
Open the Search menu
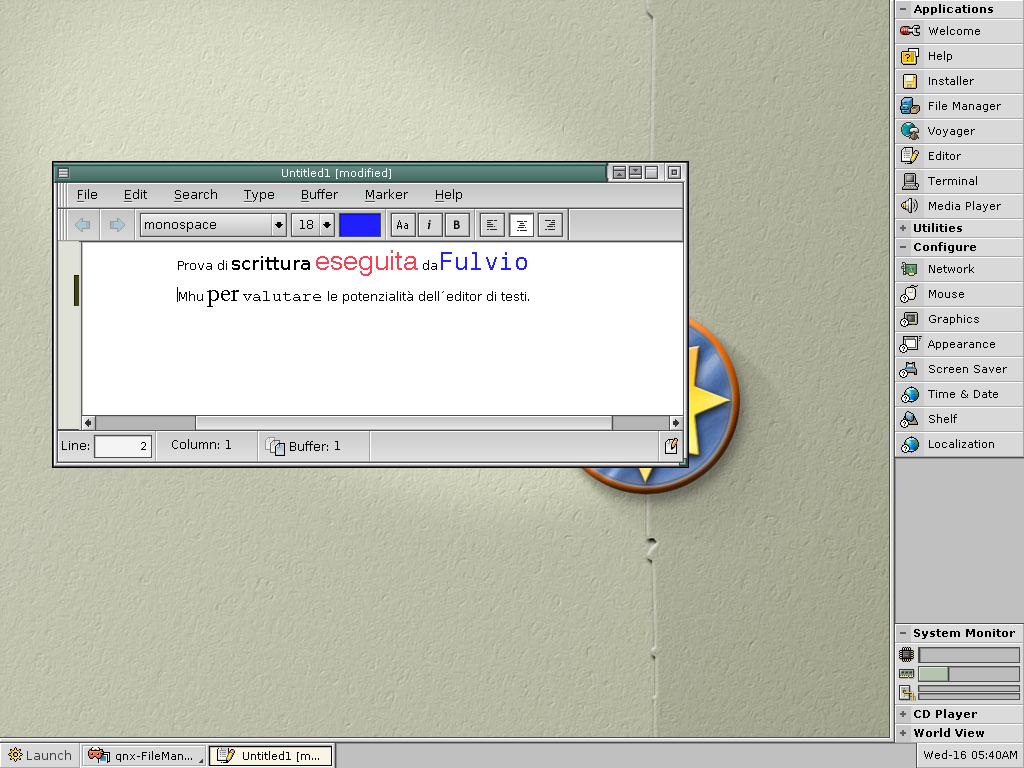tap(195, 195)
